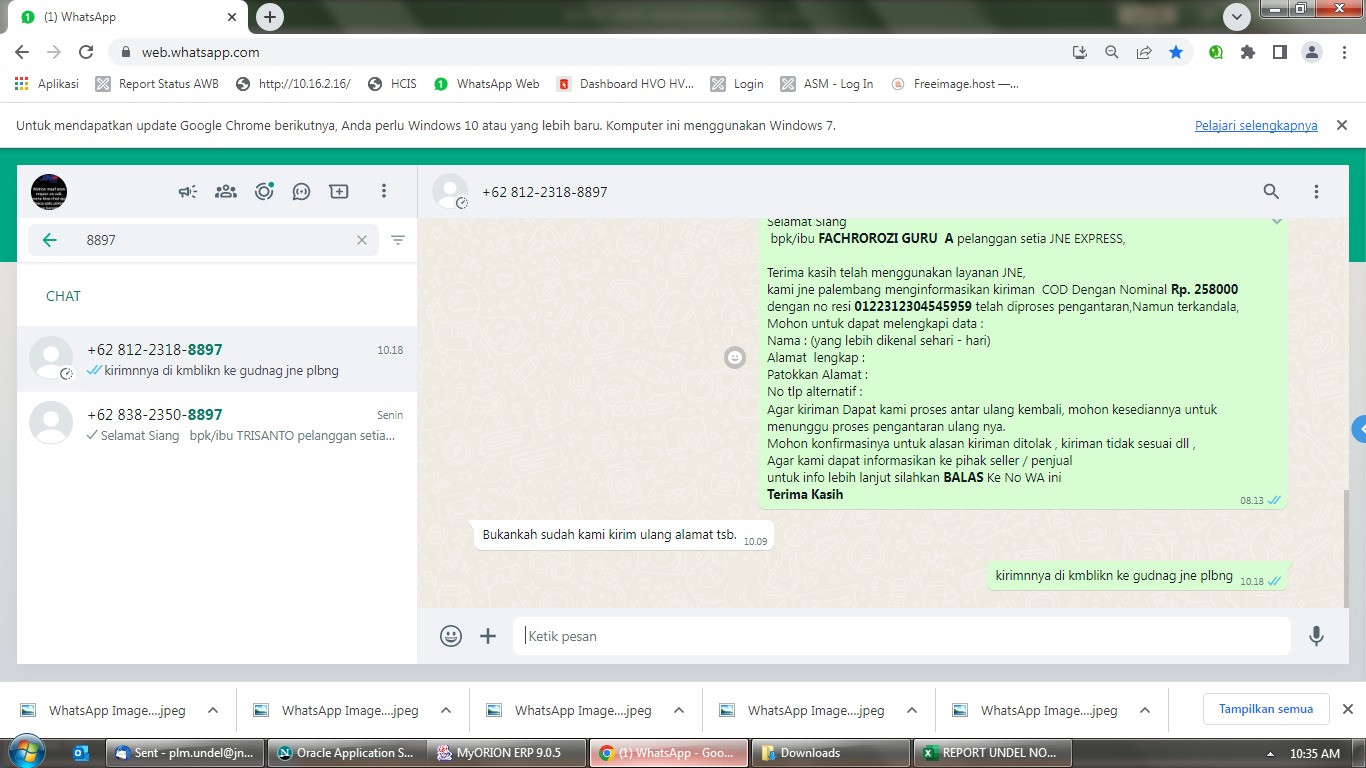The image size is (1366, 768).
Task: Open contact avatar in conversation header
Action: pos(450,191)
